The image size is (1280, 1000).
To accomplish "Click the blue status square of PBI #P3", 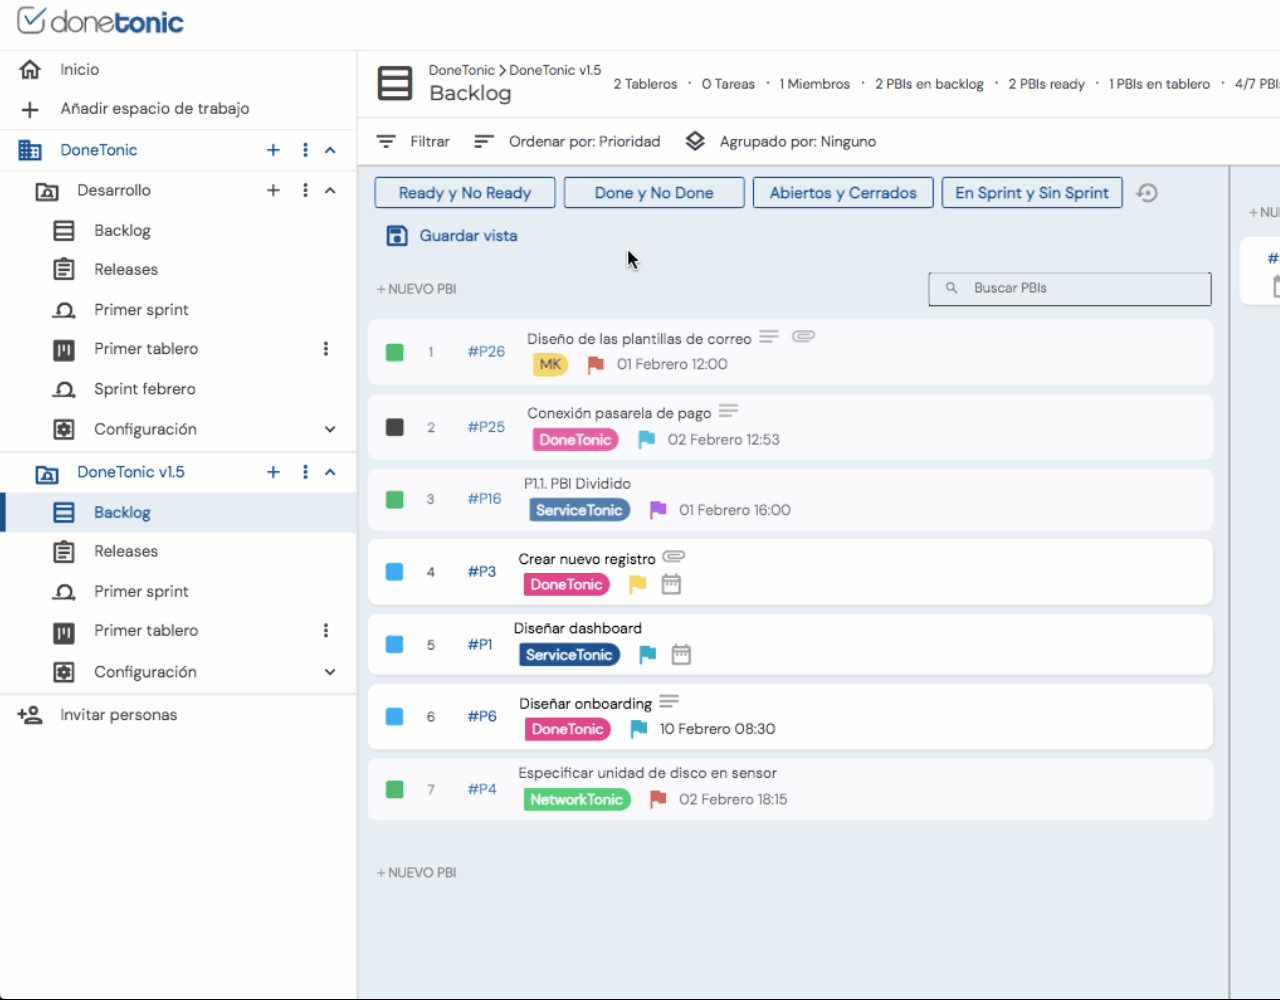I will pos(395,572).
